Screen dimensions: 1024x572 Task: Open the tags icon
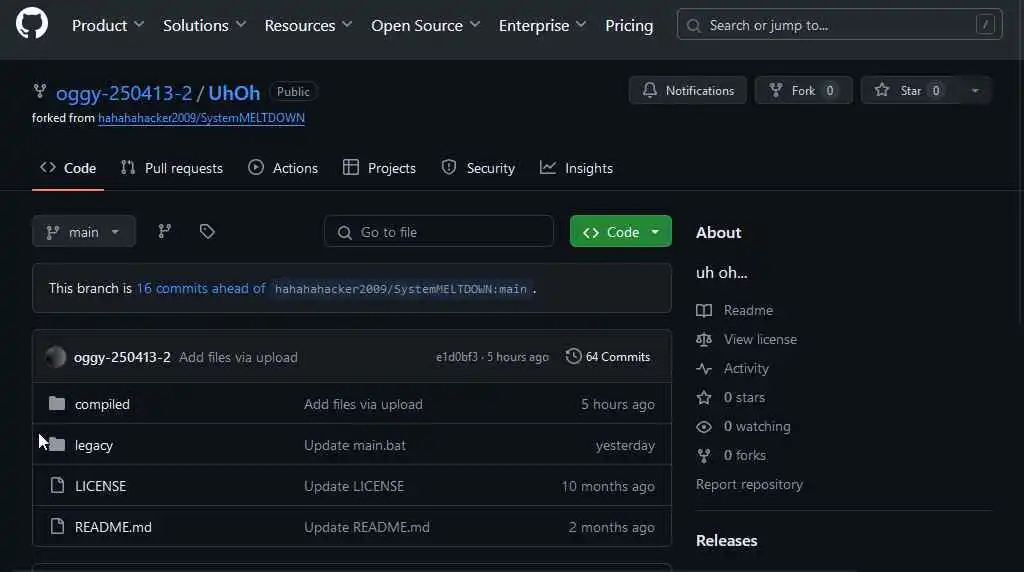207,231
